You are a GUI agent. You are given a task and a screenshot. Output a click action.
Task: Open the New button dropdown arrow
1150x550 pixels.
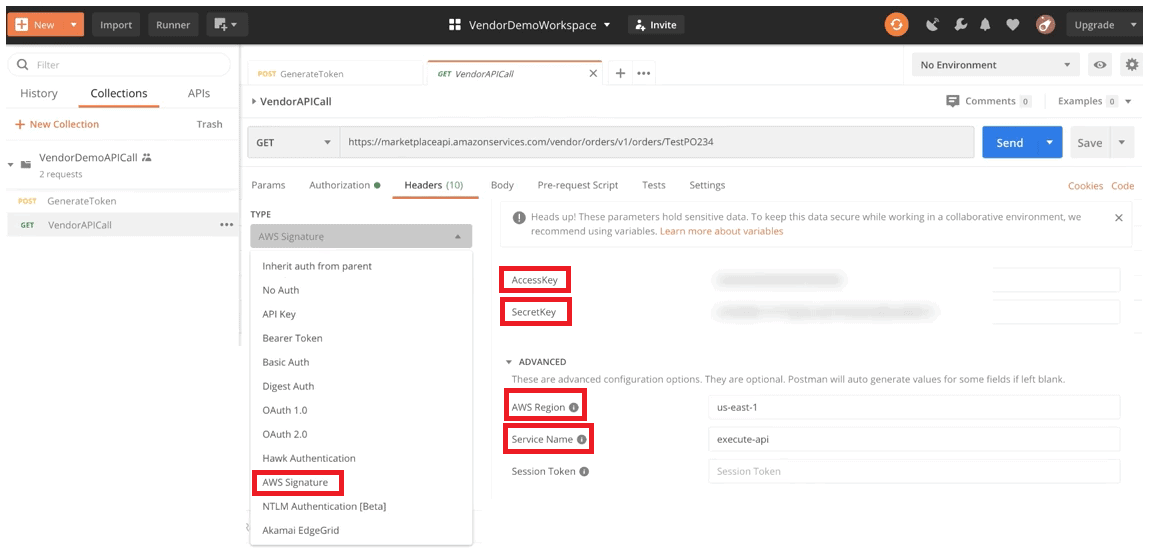(x=73, y=24)
